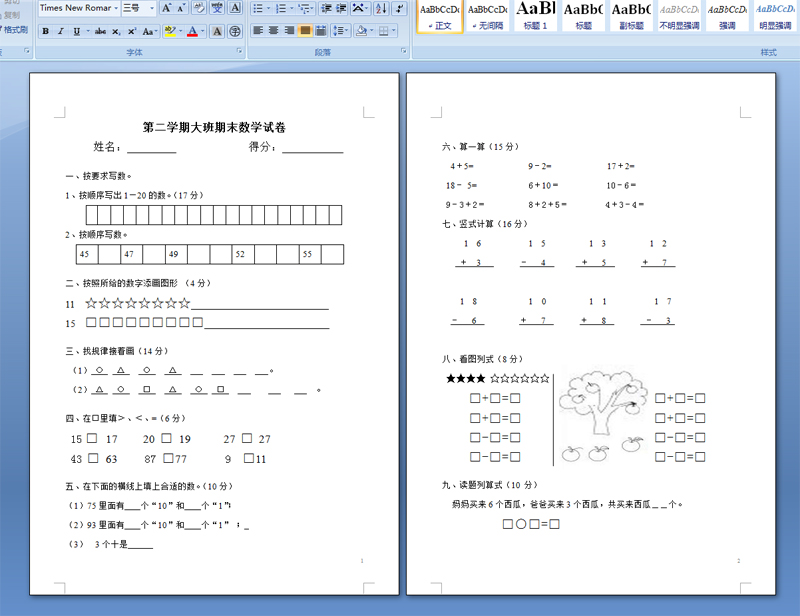Insert an enclosed character via the 字 icon

235,31
